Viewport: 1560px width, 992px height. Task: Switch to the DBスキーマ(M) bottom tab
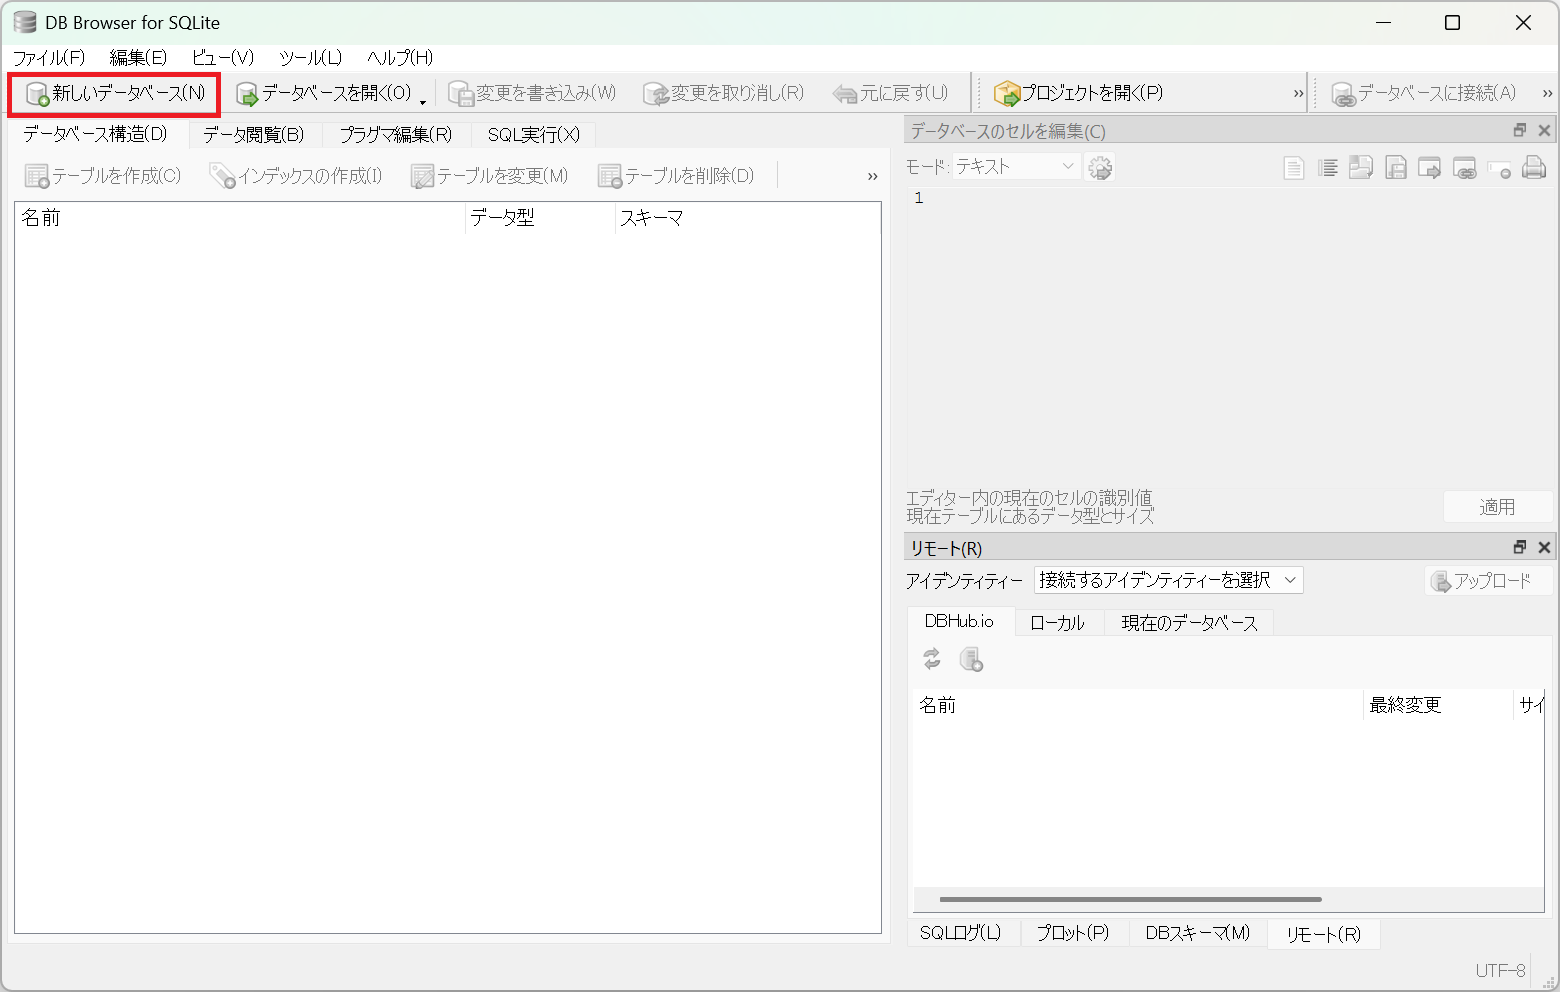[1198, 933]
